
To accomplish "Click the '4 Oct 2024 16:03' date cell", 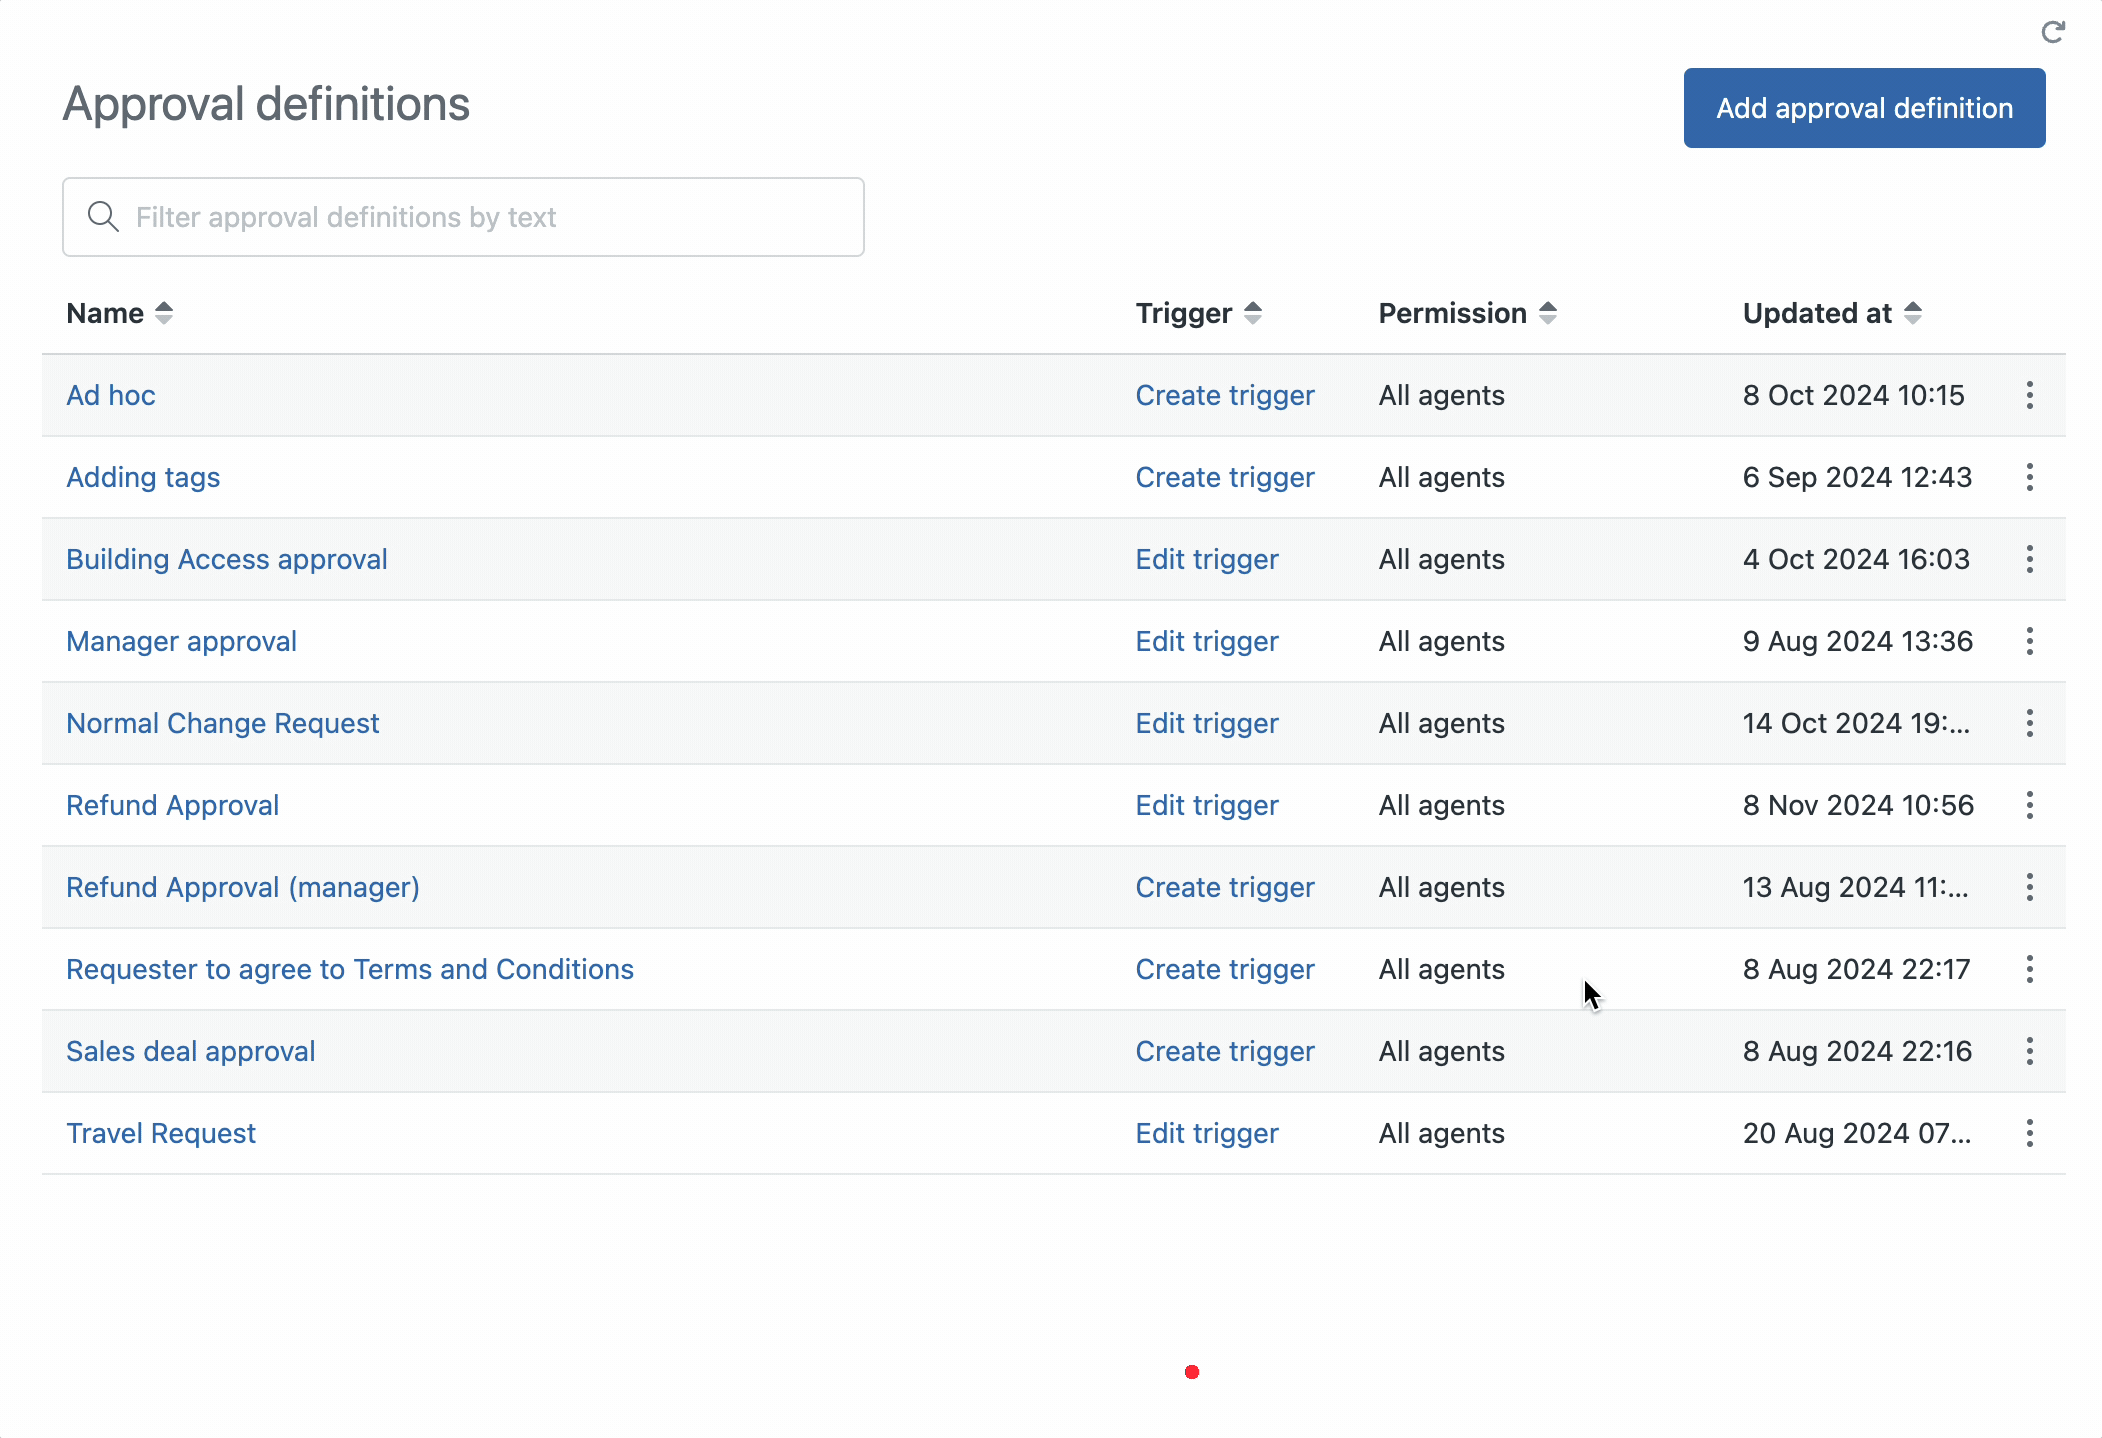I will click(1856, 559).
